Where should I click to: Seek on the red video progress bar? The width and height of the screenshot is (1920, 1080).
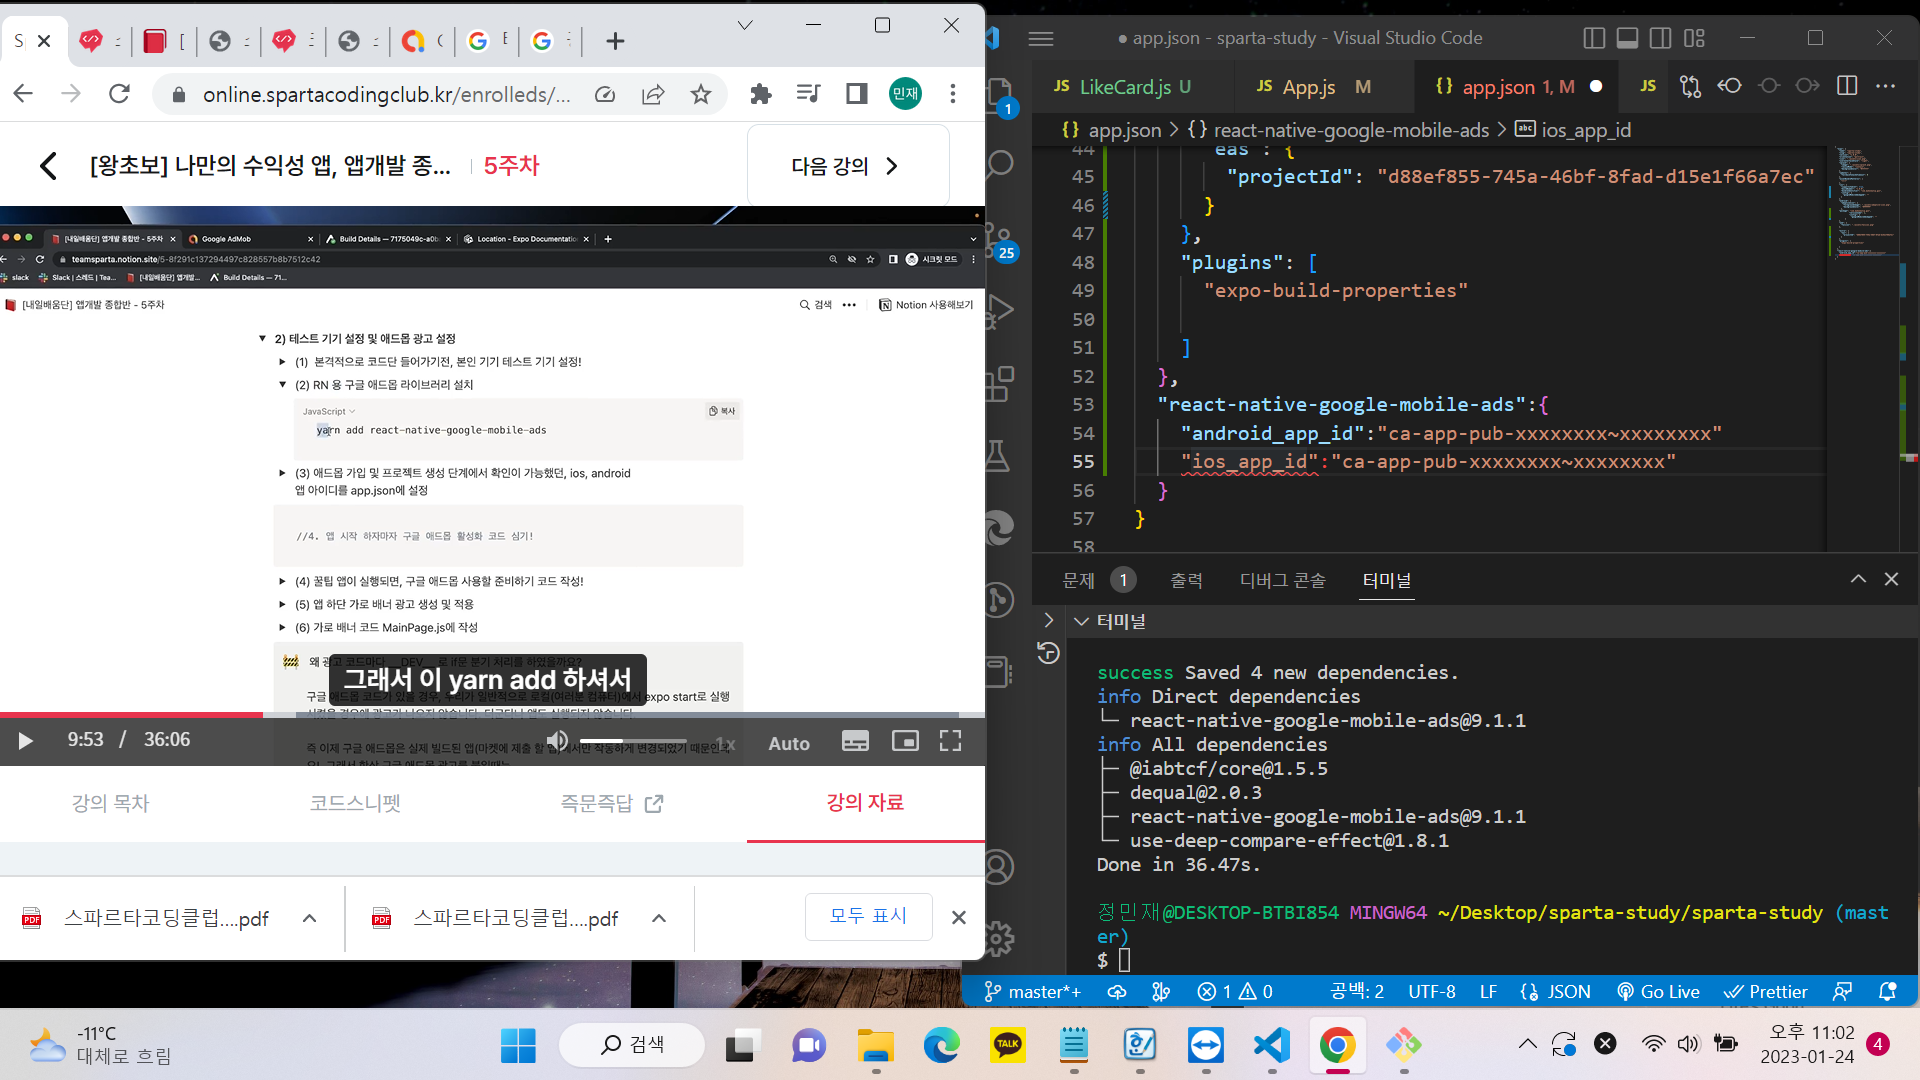coord(131,714)
